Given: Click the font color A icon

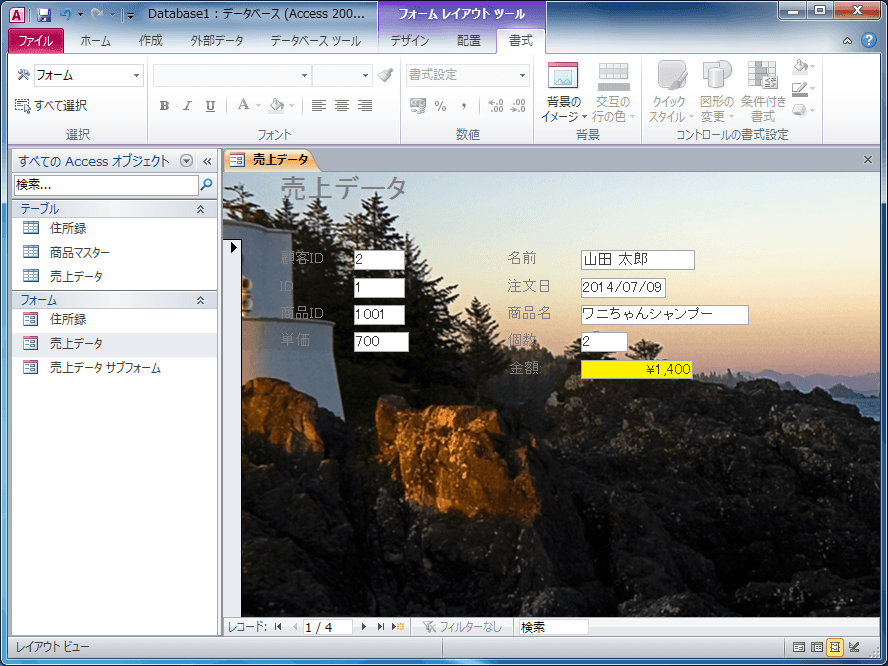Looking at the screenshot, I should click(x=243, y=105).
